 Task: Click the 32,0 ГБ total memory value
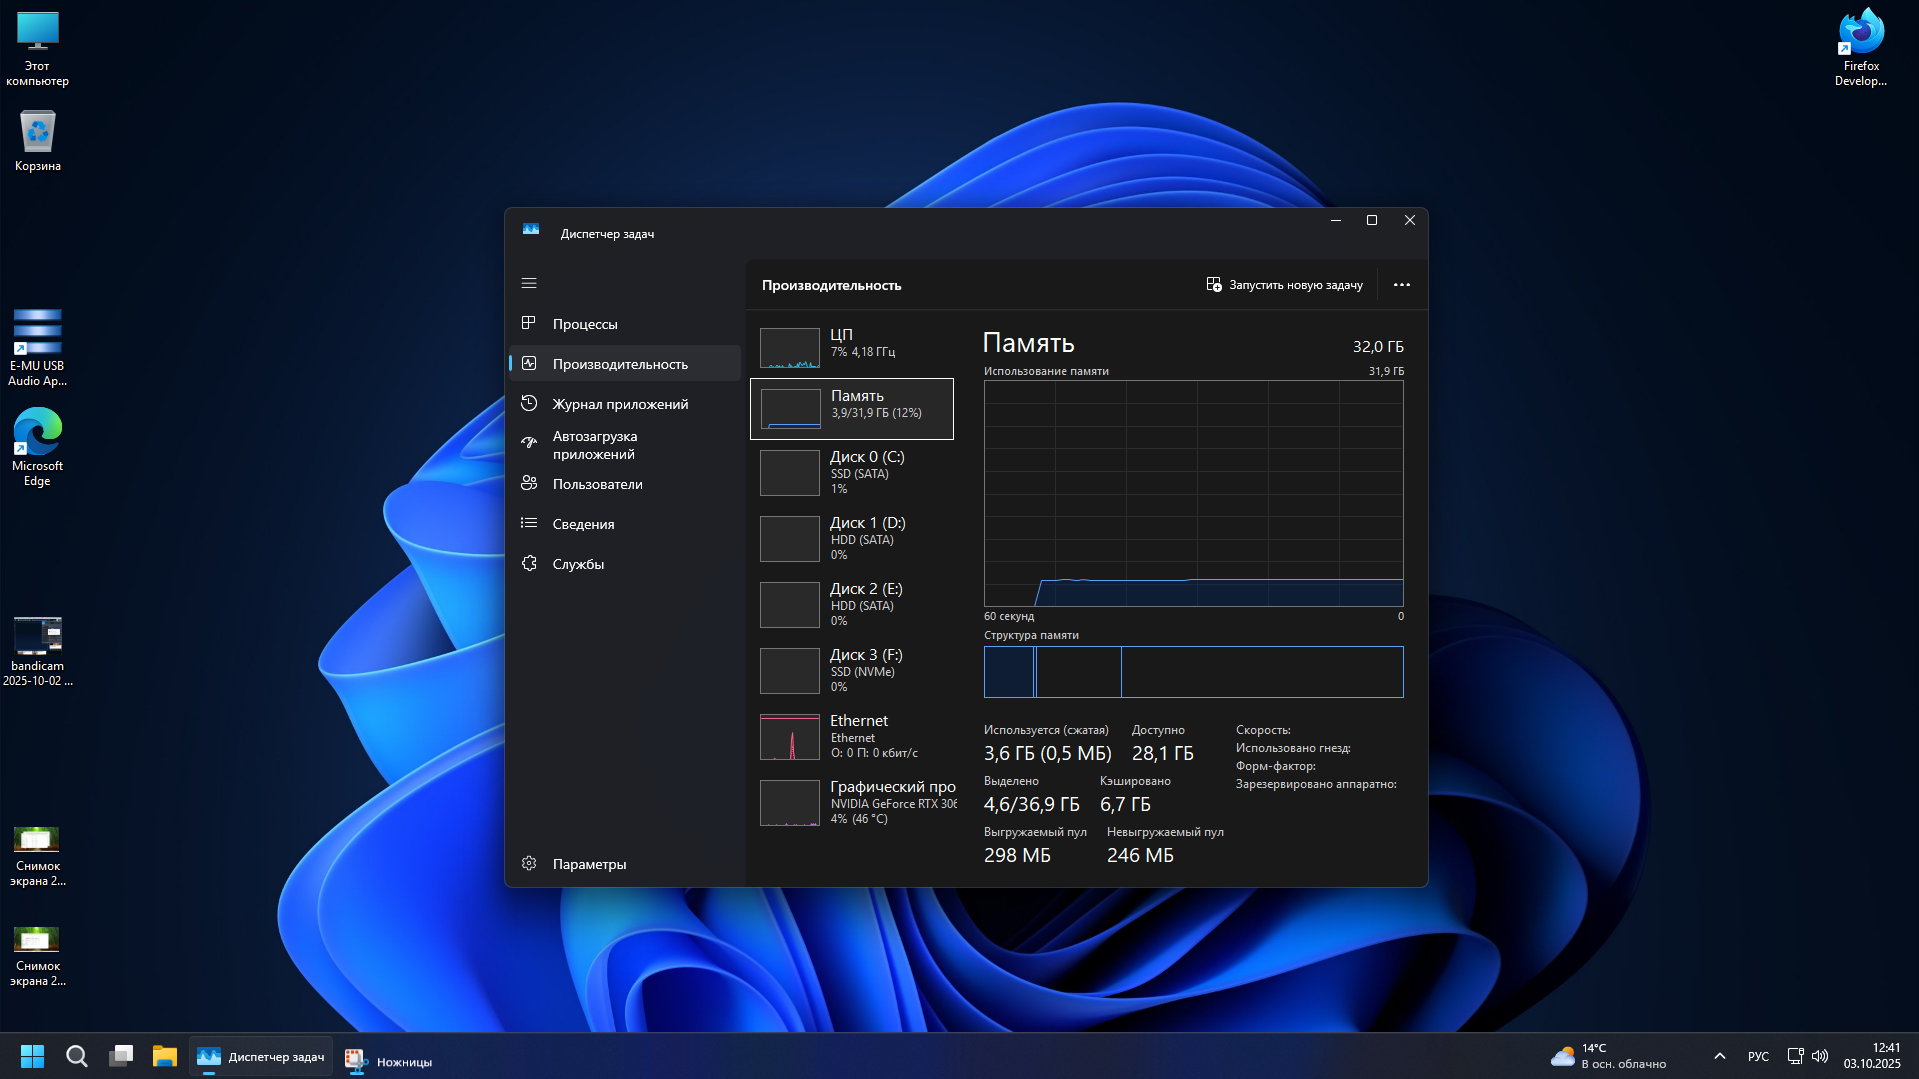click(x=1378, y=347)
